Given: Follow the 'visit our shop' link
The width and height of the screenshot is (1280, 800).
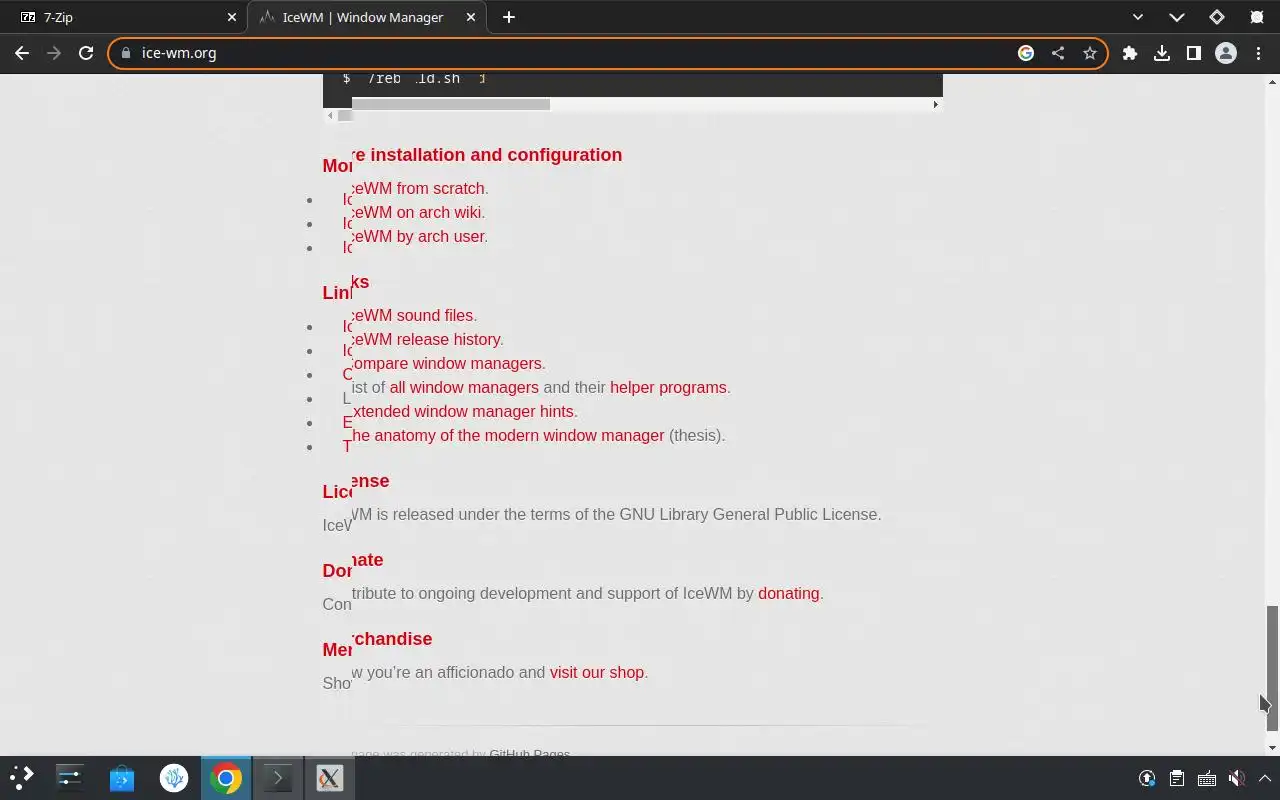Looking at the screenshot, I should [x=597, y=672].
